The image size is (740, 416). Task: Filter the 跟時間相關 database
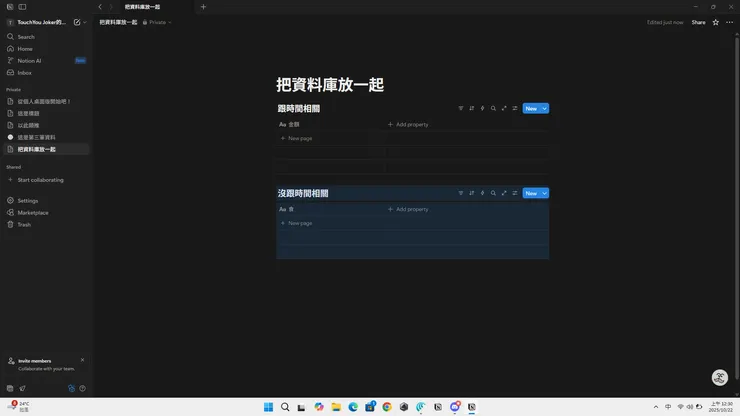pos(461,108)
